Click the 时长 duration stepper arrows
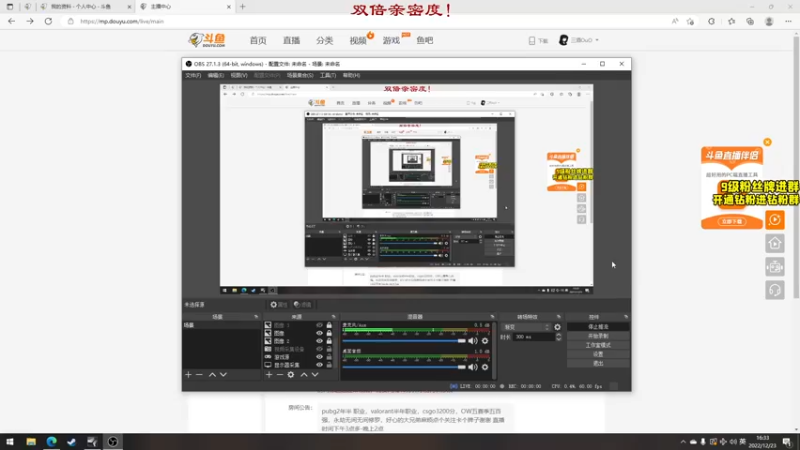The width and height of the screenshot is (800, 450). click(x=559, y=337)
